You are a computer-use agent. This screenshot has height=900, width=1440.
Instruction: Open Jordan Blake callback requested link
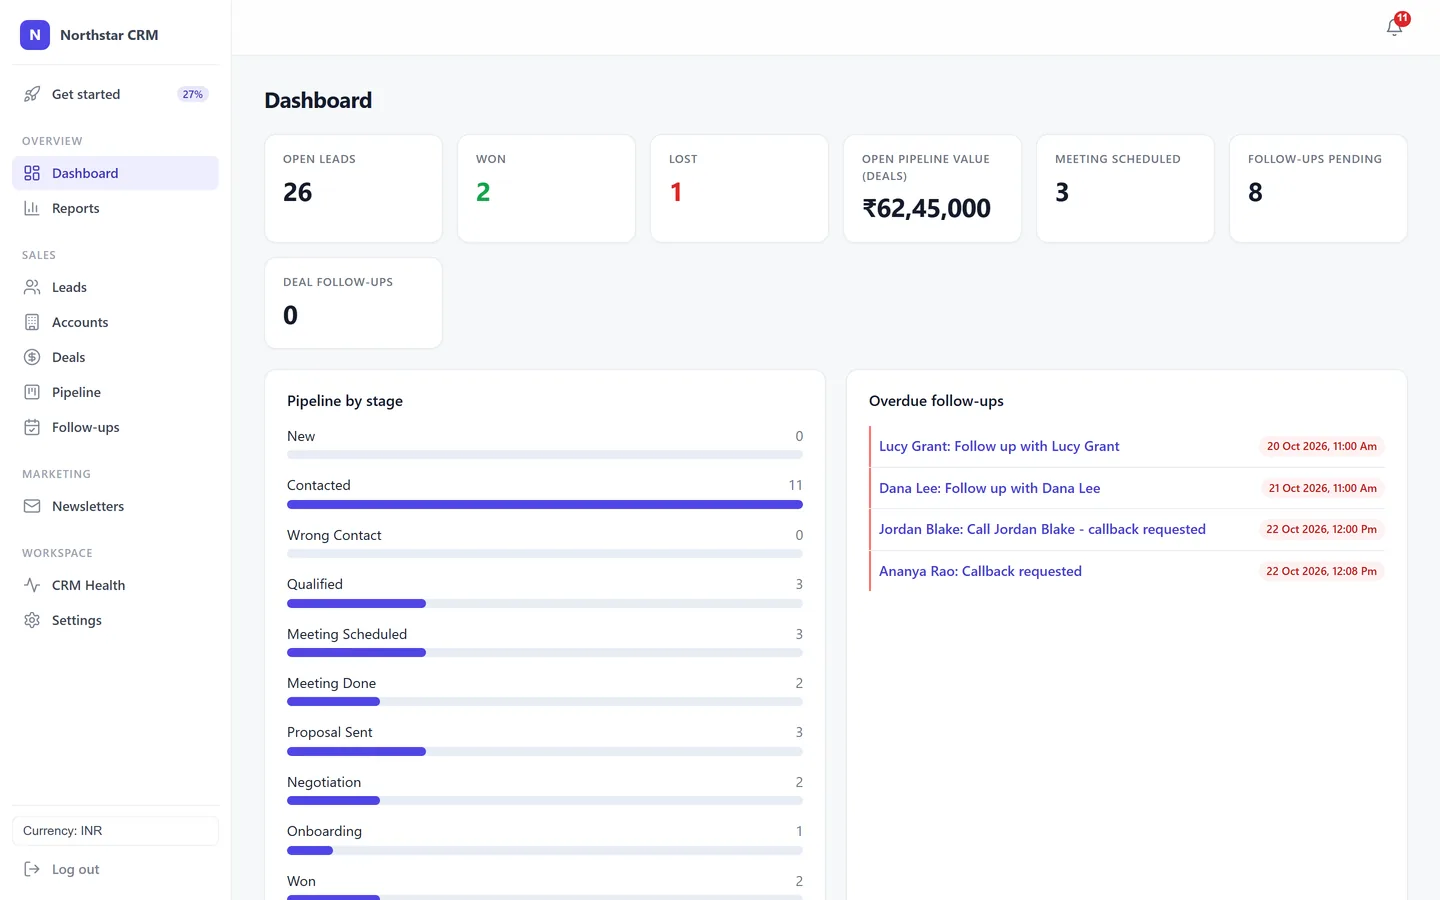click(1042, 529)
